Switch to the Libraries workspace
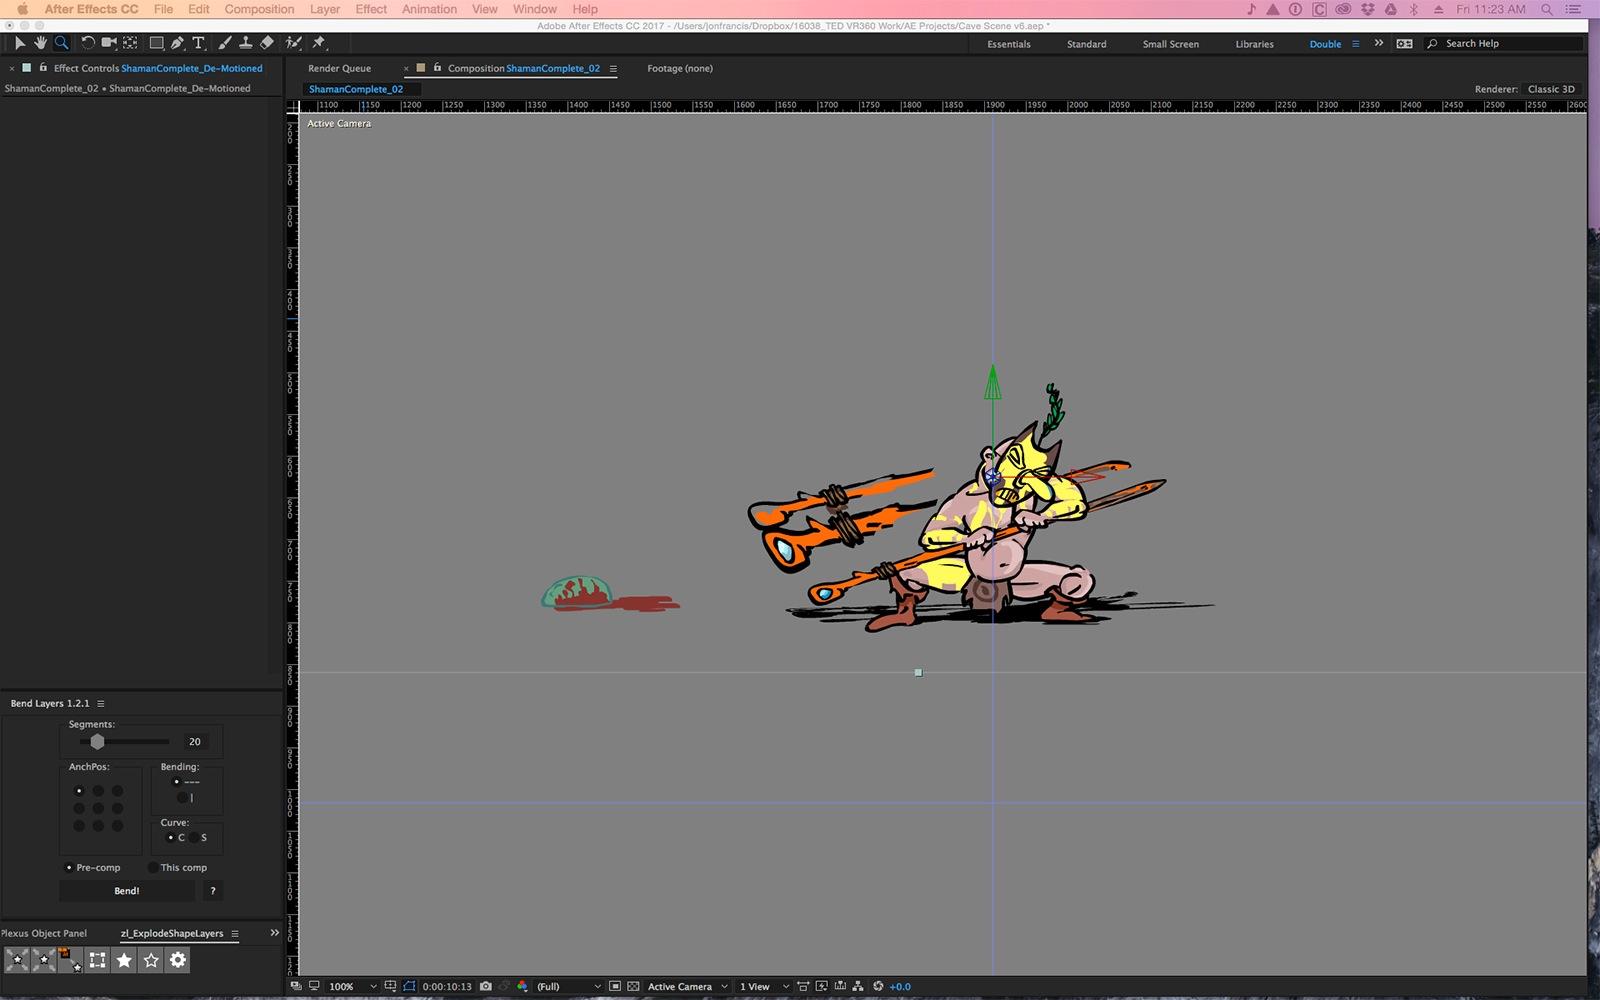Screen dimensions: 1600x1000 coord(1254,44)
